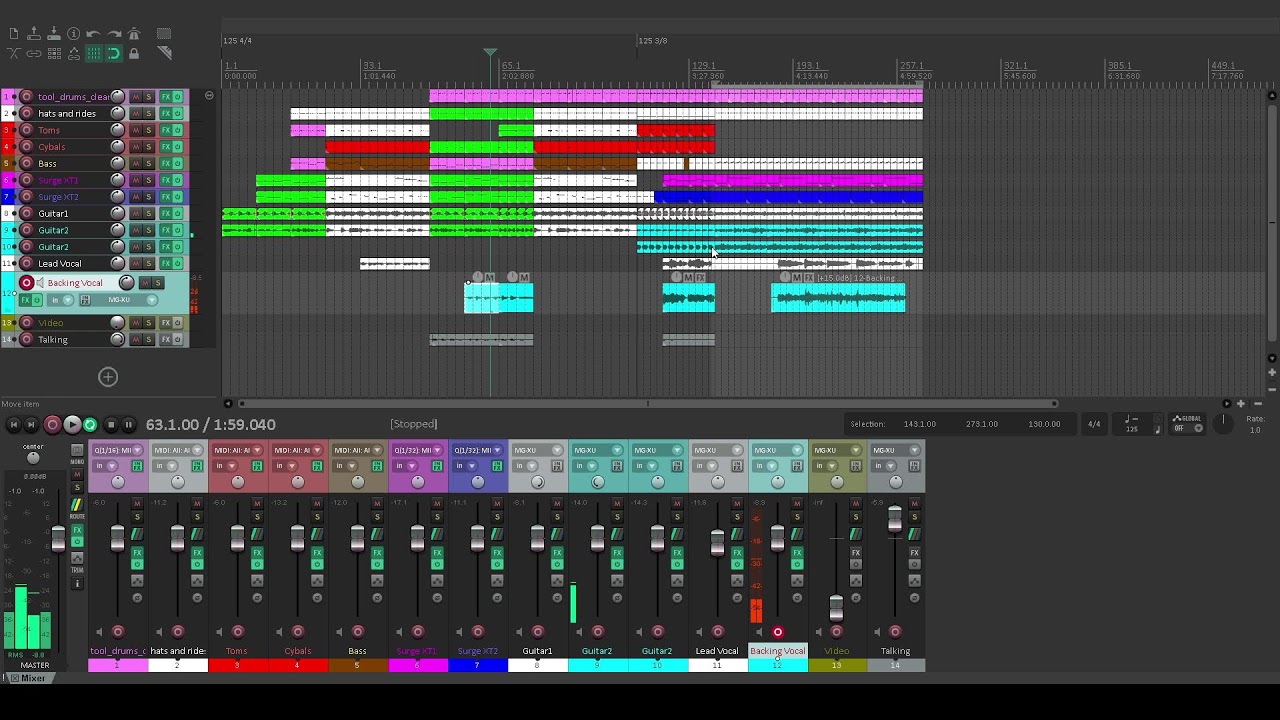
Task: Open Backing Vocal MG-XU dropdown in track panel
Action: click(126, 300)
